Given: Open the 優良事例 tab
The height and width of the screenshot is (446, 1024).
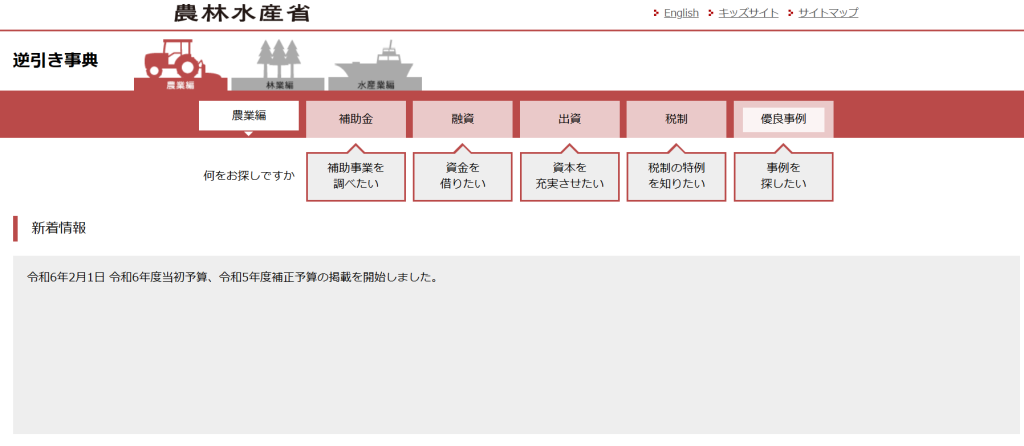Looking at the screenshot, I should tap(783, 119).
